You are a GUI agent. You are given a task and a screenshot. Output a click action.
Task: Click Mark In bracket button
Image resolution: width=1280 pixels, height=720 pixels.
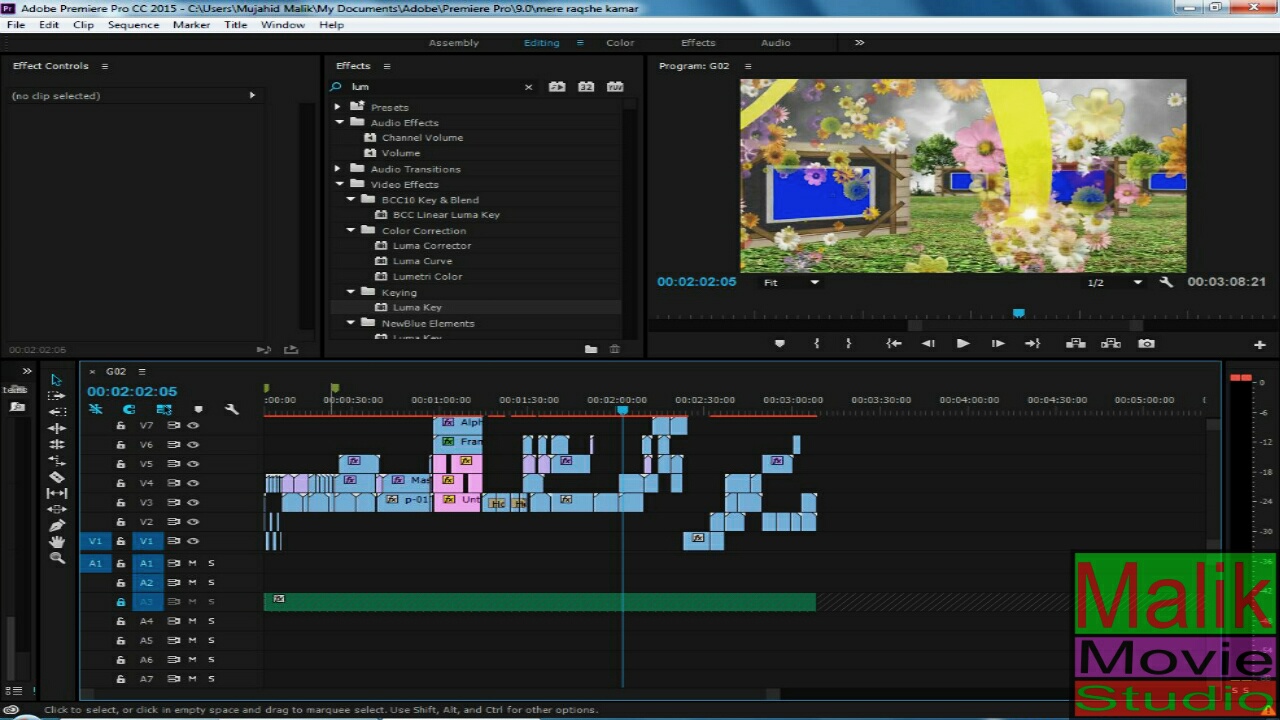tap(817, 343)
